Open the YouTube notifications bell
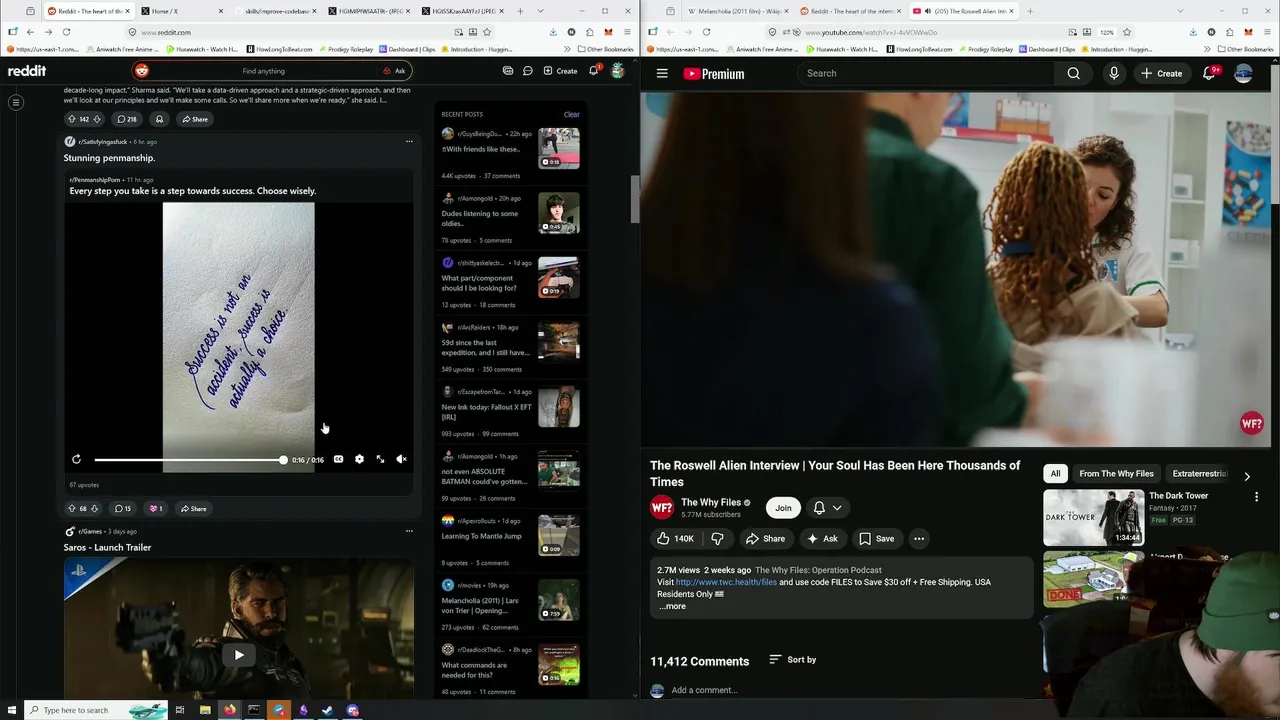 [x=1208, y=73]
